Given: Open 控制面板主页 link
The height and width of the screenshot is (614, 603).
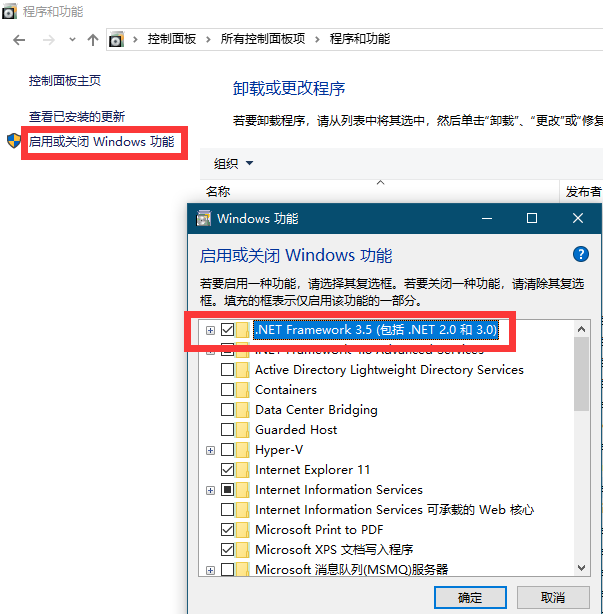Looking at the screenshot, I should (x=65, y=81).
